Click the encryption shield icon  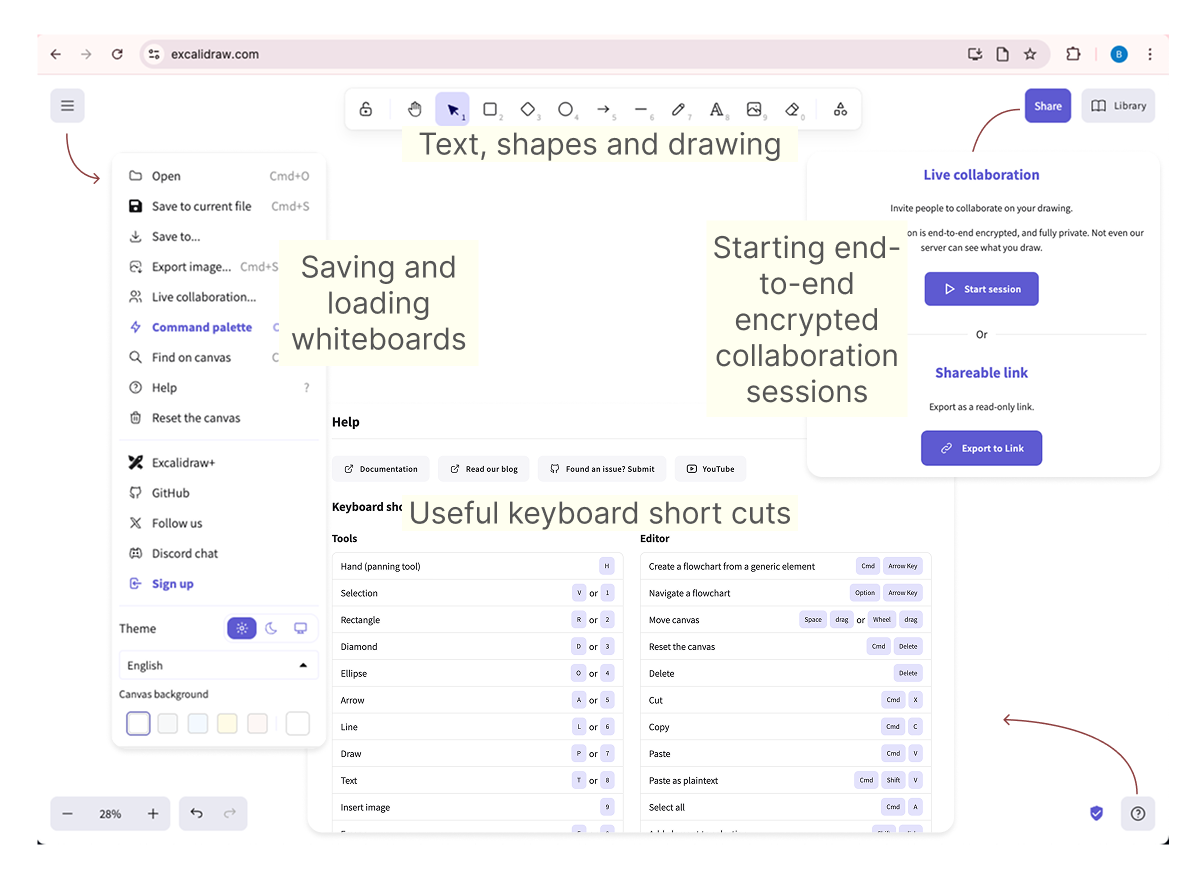point(1096,814)
